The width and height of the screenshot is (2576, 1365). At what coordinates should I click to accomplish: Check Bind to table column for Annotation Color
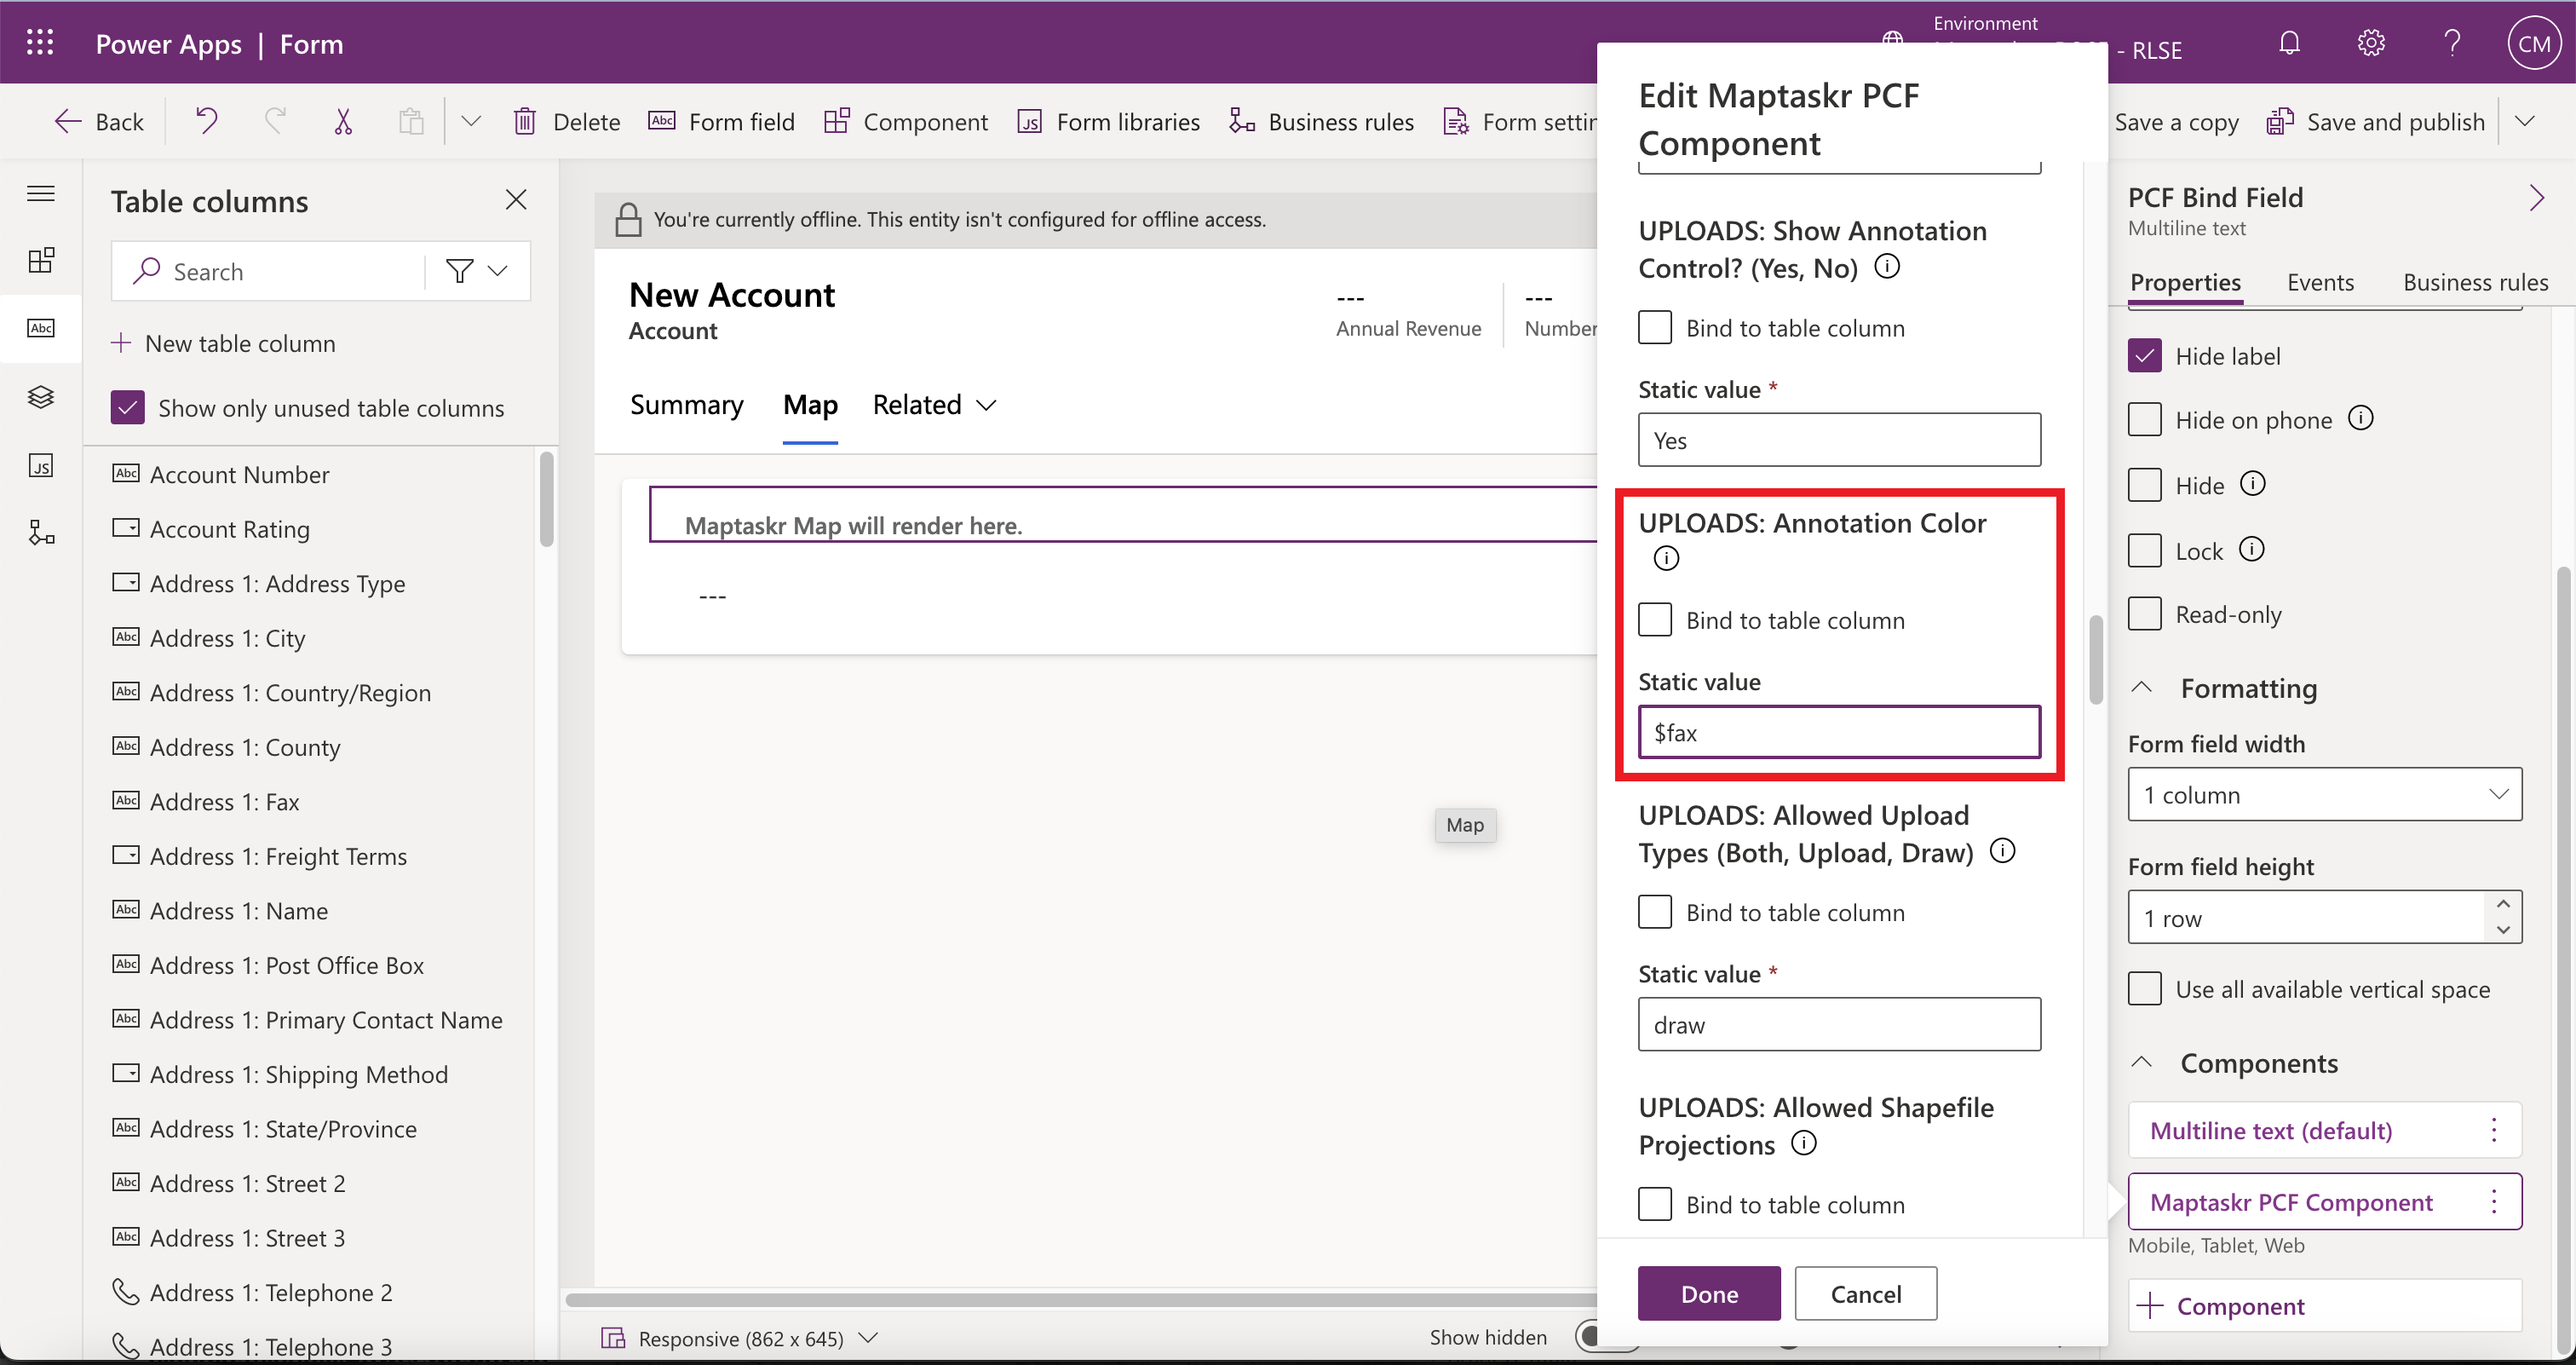click(1654, 619)
